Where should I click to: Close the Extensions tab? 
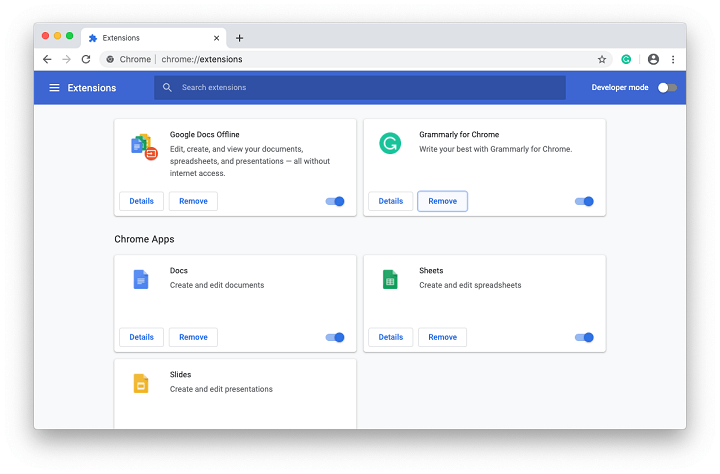216,38
